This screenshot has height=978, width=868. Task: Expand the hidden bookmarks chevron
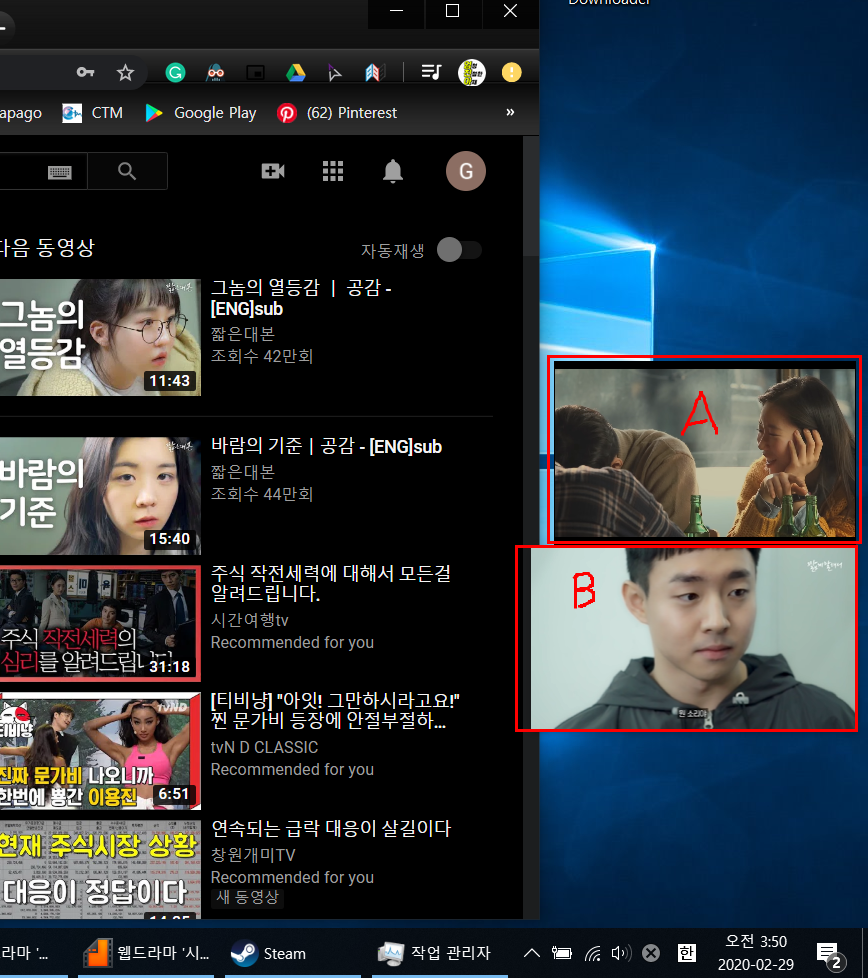point(510,112)
